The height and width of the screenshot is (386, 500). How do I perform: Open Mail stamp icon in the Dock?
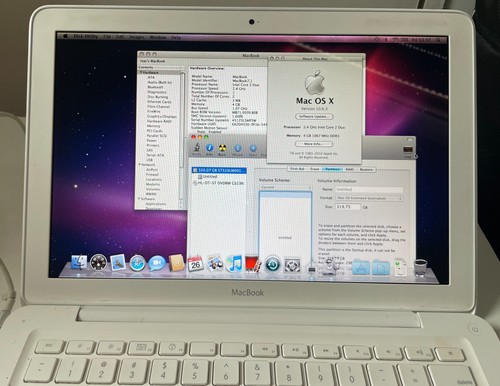tap(118, 262)
